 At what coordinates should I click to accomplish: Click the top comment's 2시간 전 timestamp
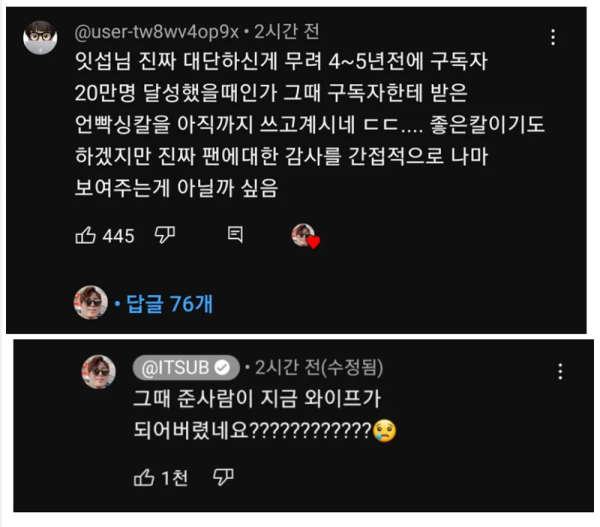click(287, 31)
